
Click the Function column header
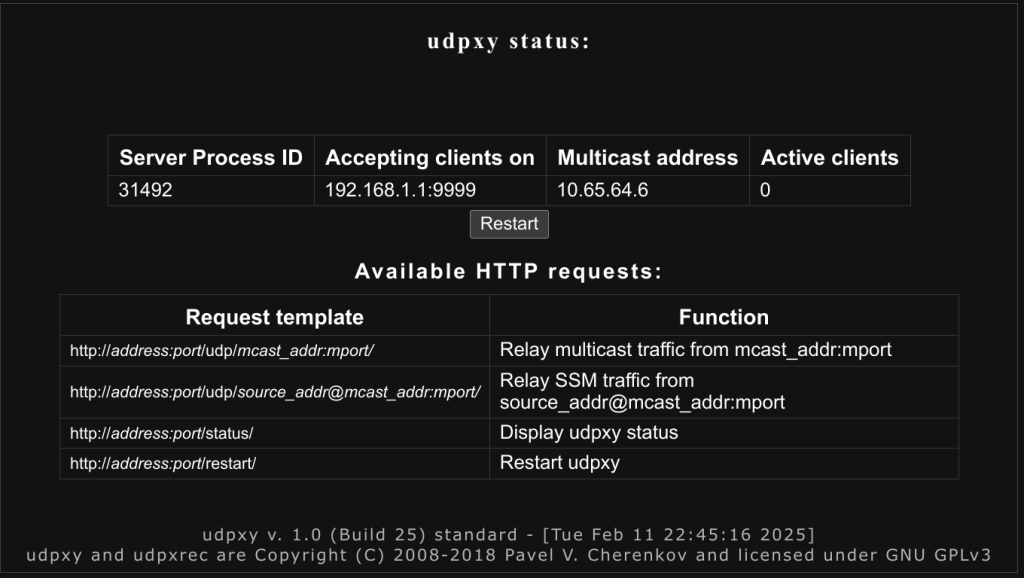[724, 317]
